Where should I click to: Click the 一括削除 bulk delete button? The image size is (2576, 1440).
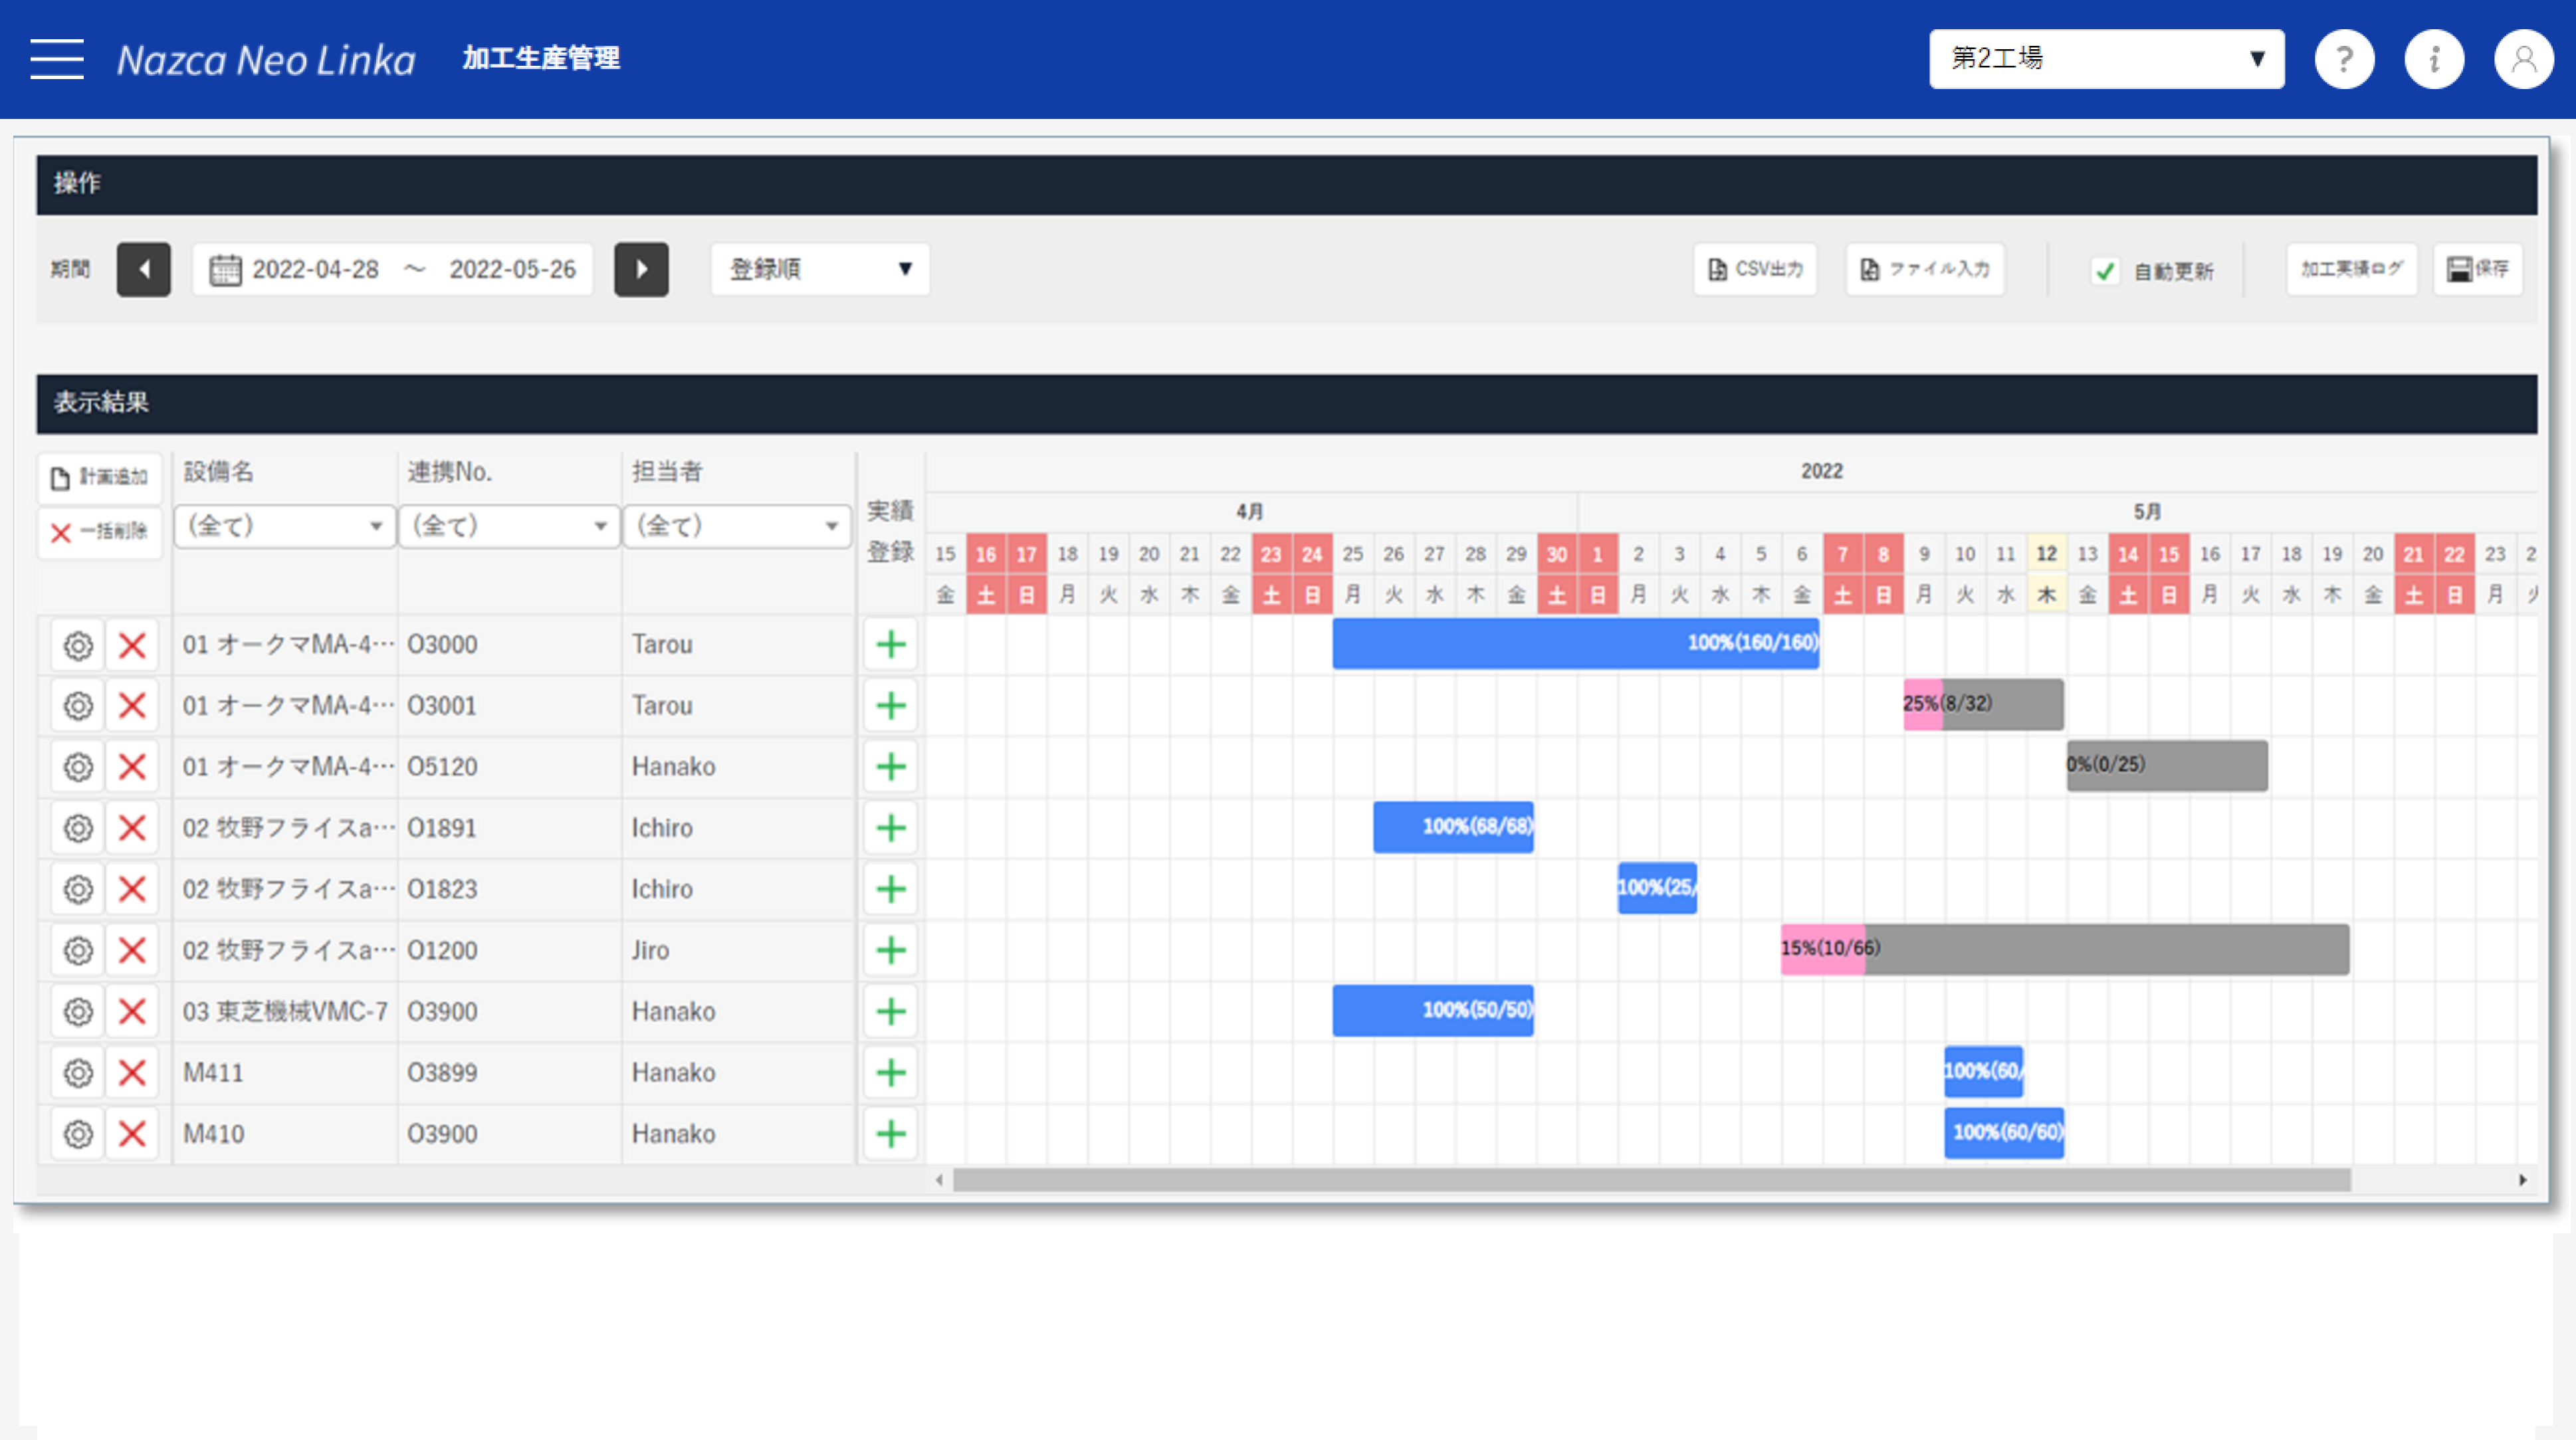coord(99,532)
